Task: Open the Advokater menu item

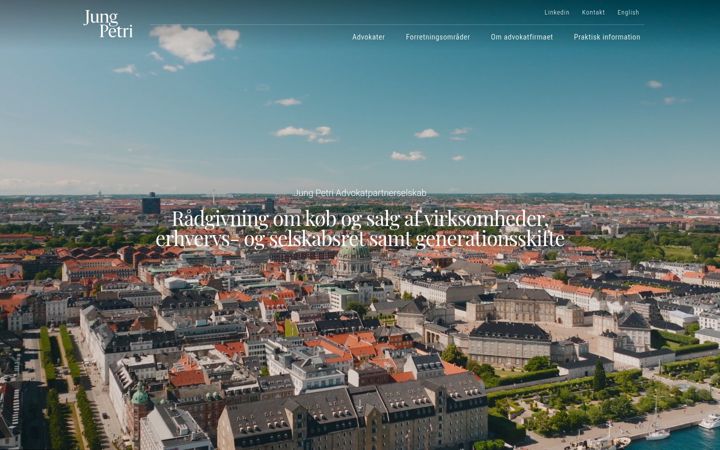Action: (368, 37)
